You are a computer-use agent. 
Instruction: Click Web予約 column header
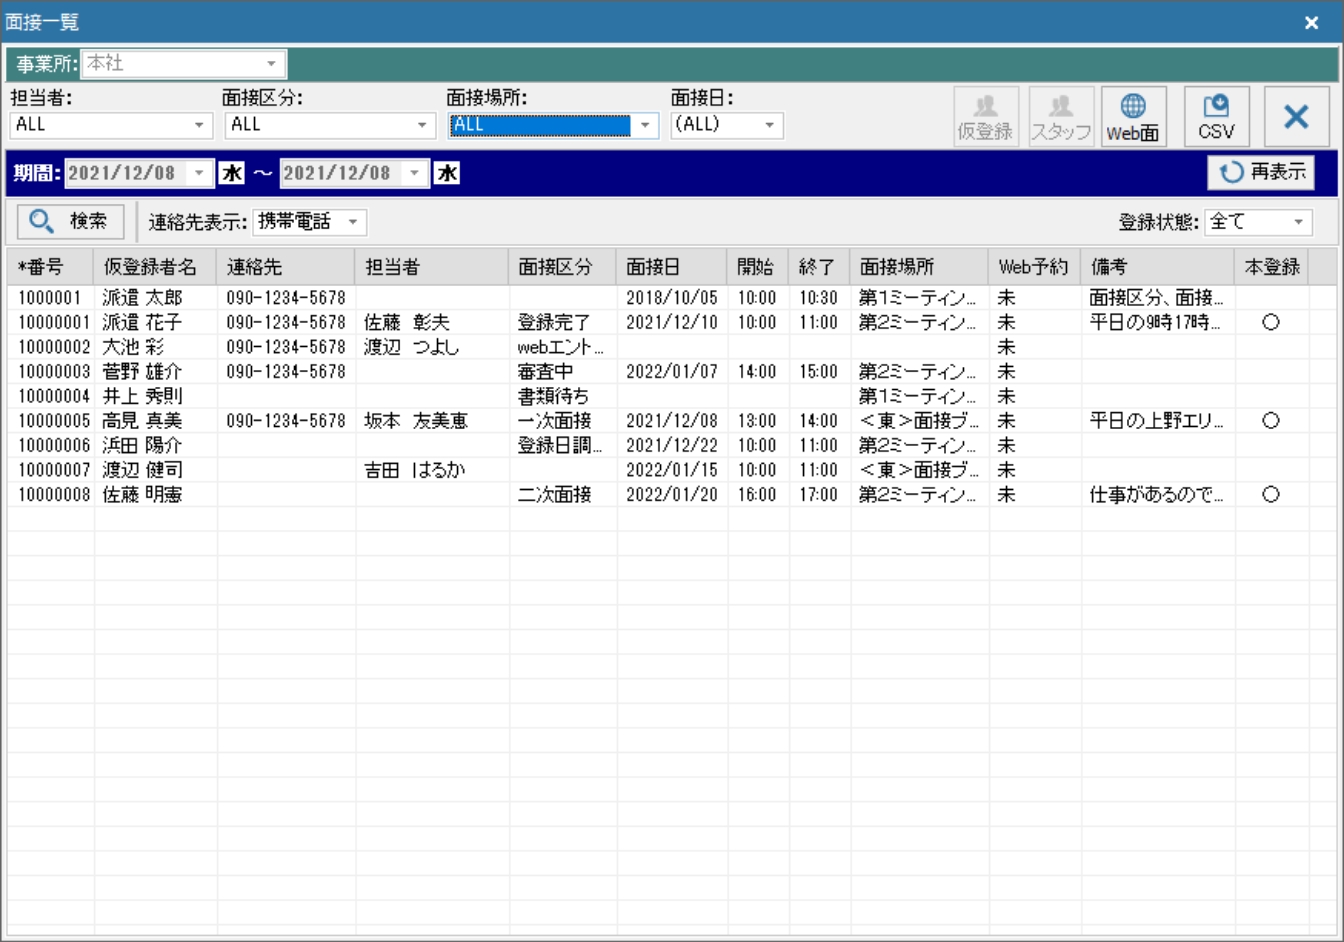click(1034, 267)
